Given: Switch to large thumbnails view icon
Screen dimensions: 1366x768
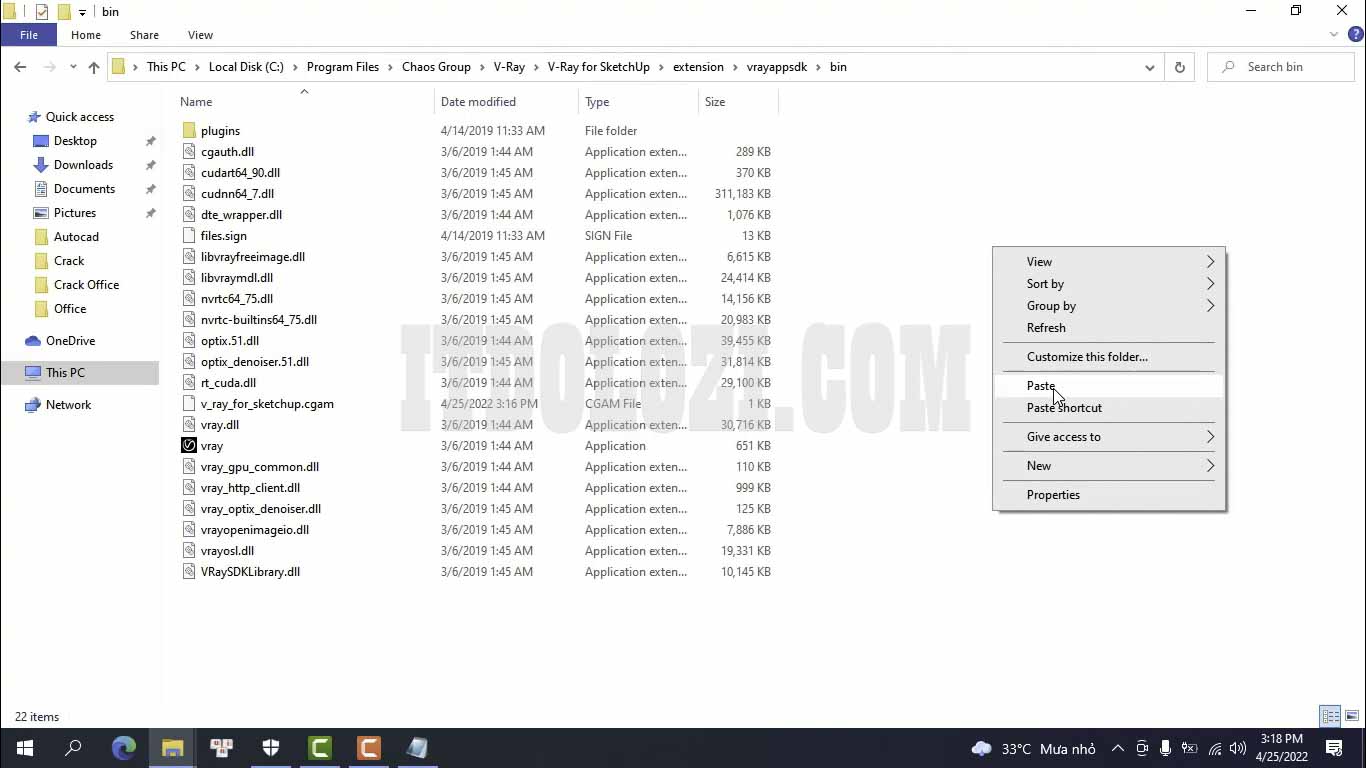Looking at the screenshot, I should 1351,716.
